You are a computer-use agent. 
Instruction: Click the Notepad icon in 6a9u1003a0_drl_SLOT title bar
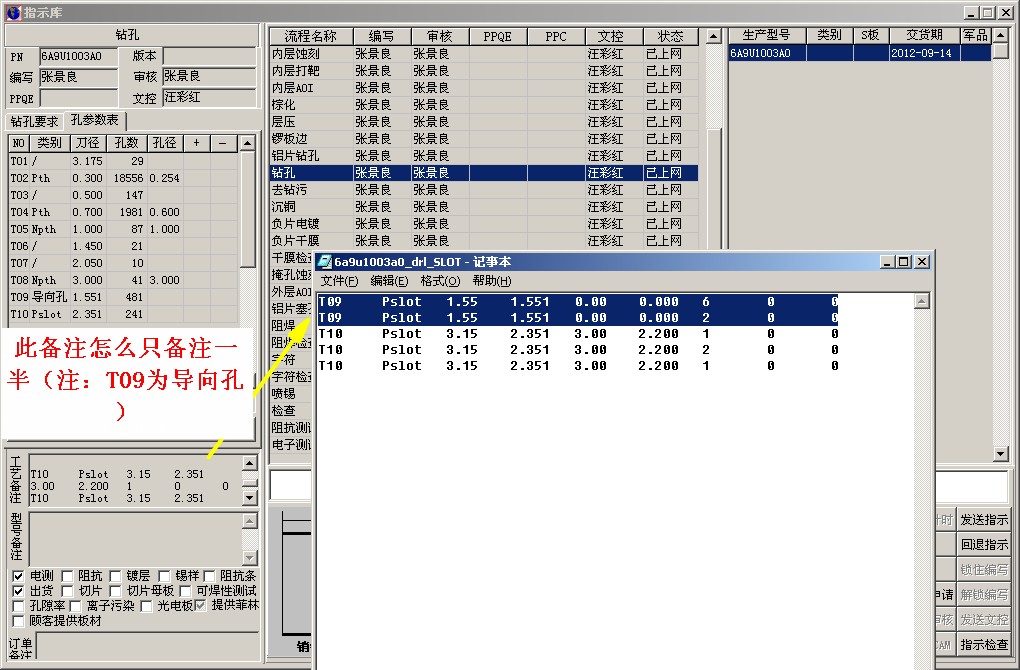click(323, 261)
